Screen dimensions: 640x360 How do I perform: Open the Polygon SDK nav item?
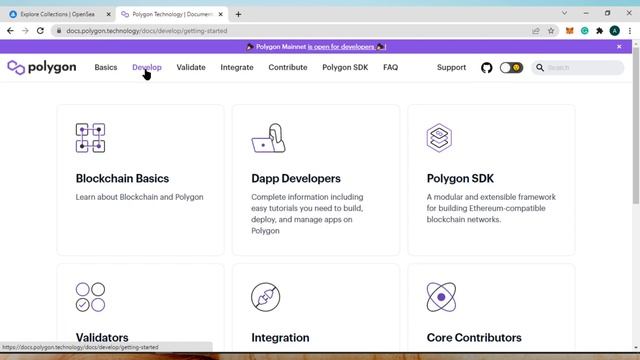(345, 67)
